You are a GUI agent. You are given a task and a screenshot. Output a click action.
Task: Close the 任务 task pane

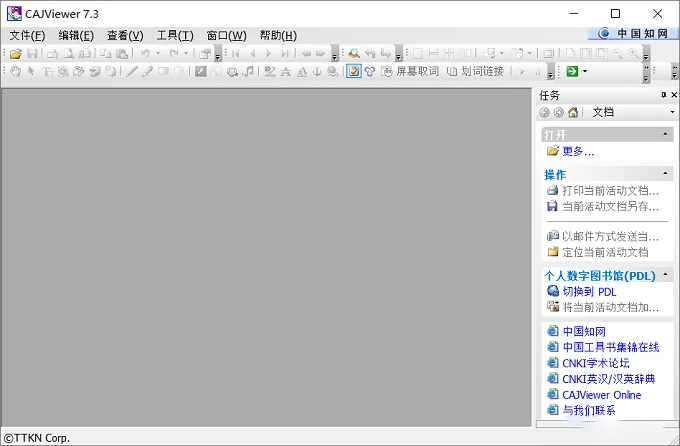[674, 95]
